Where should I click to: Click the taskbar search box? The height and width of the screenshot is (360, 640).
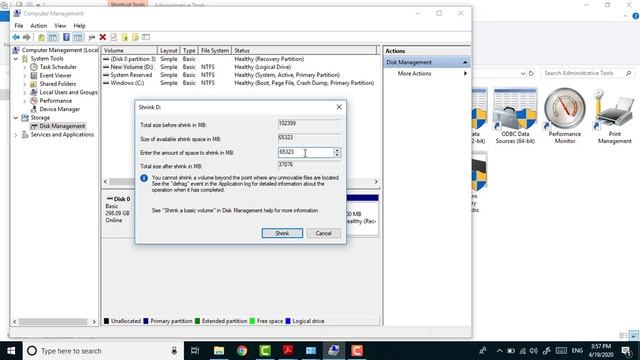click(103, 351)
